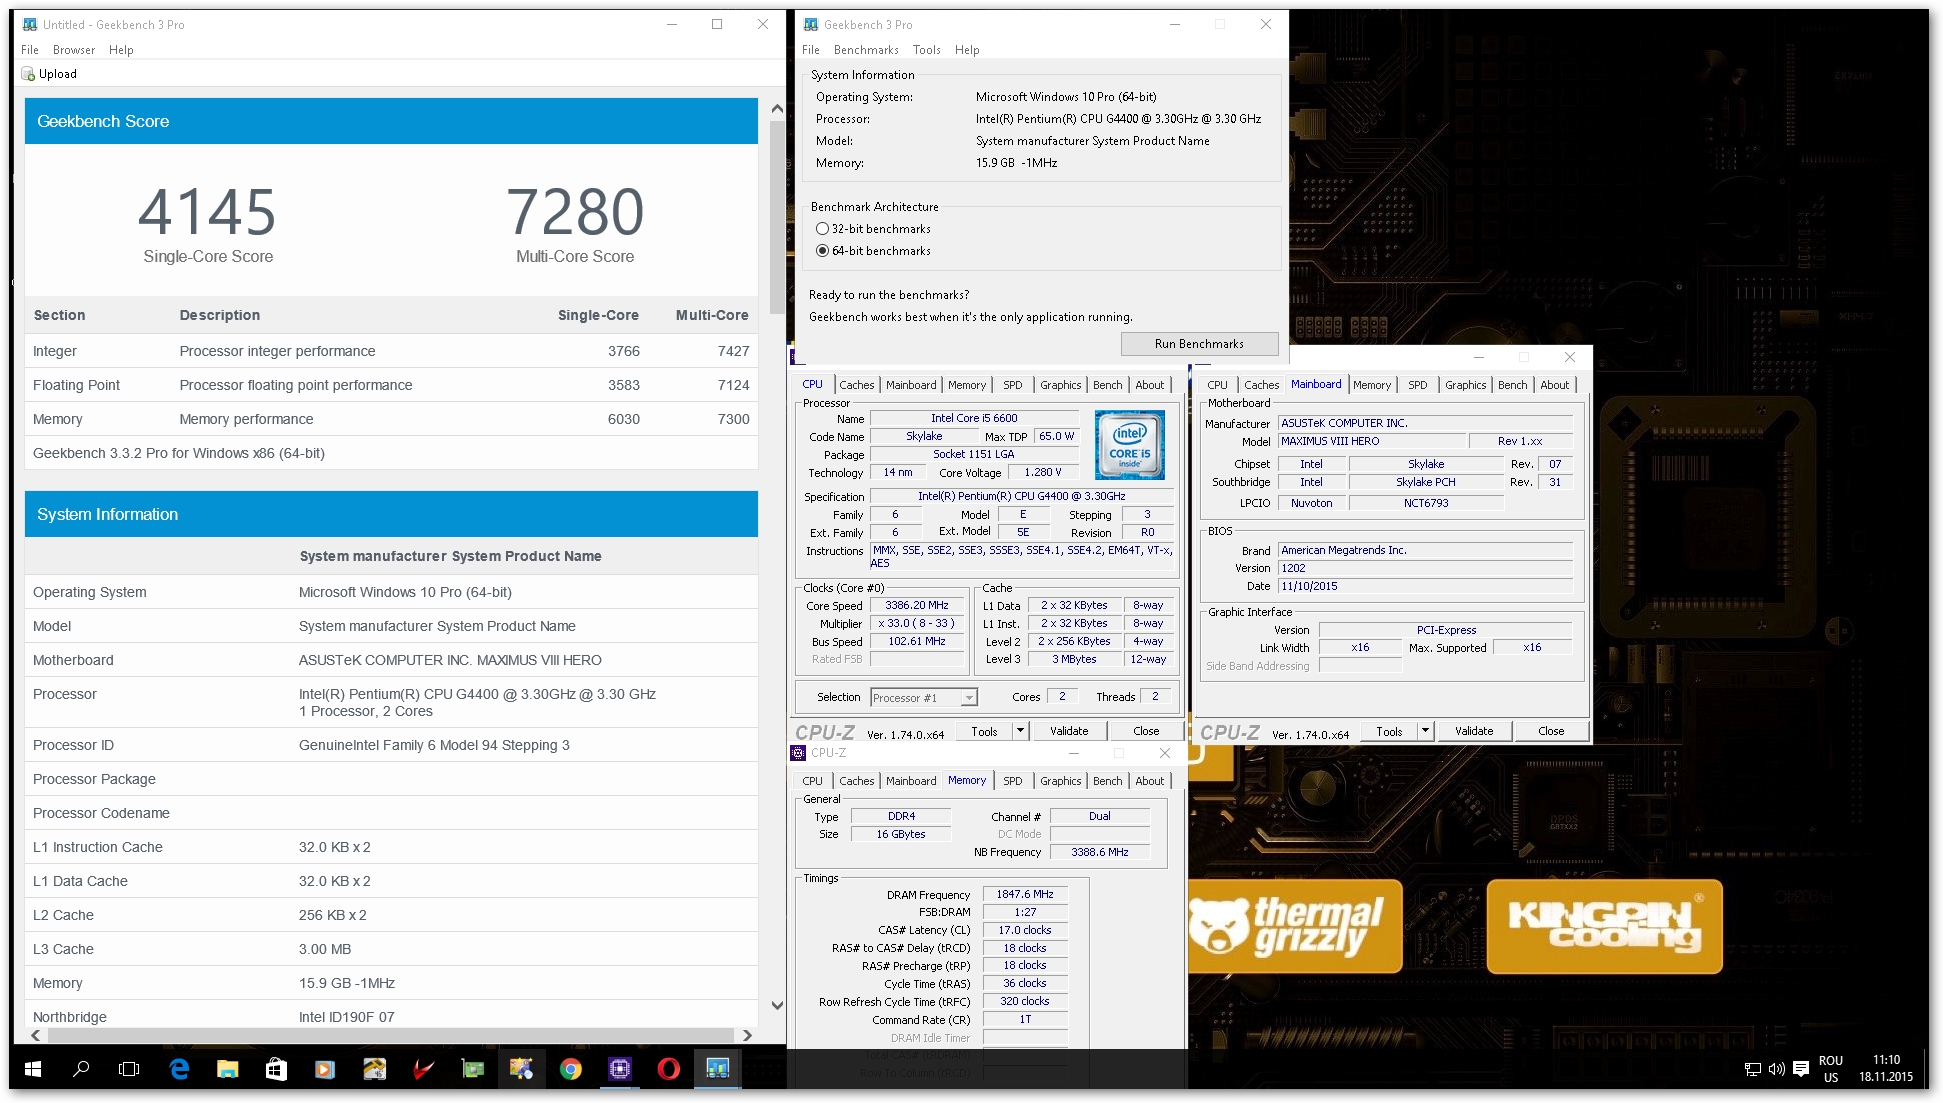Select the Floating Point performance row
The height and width of the screenshot is (1103, 1943).
point(391,385)
